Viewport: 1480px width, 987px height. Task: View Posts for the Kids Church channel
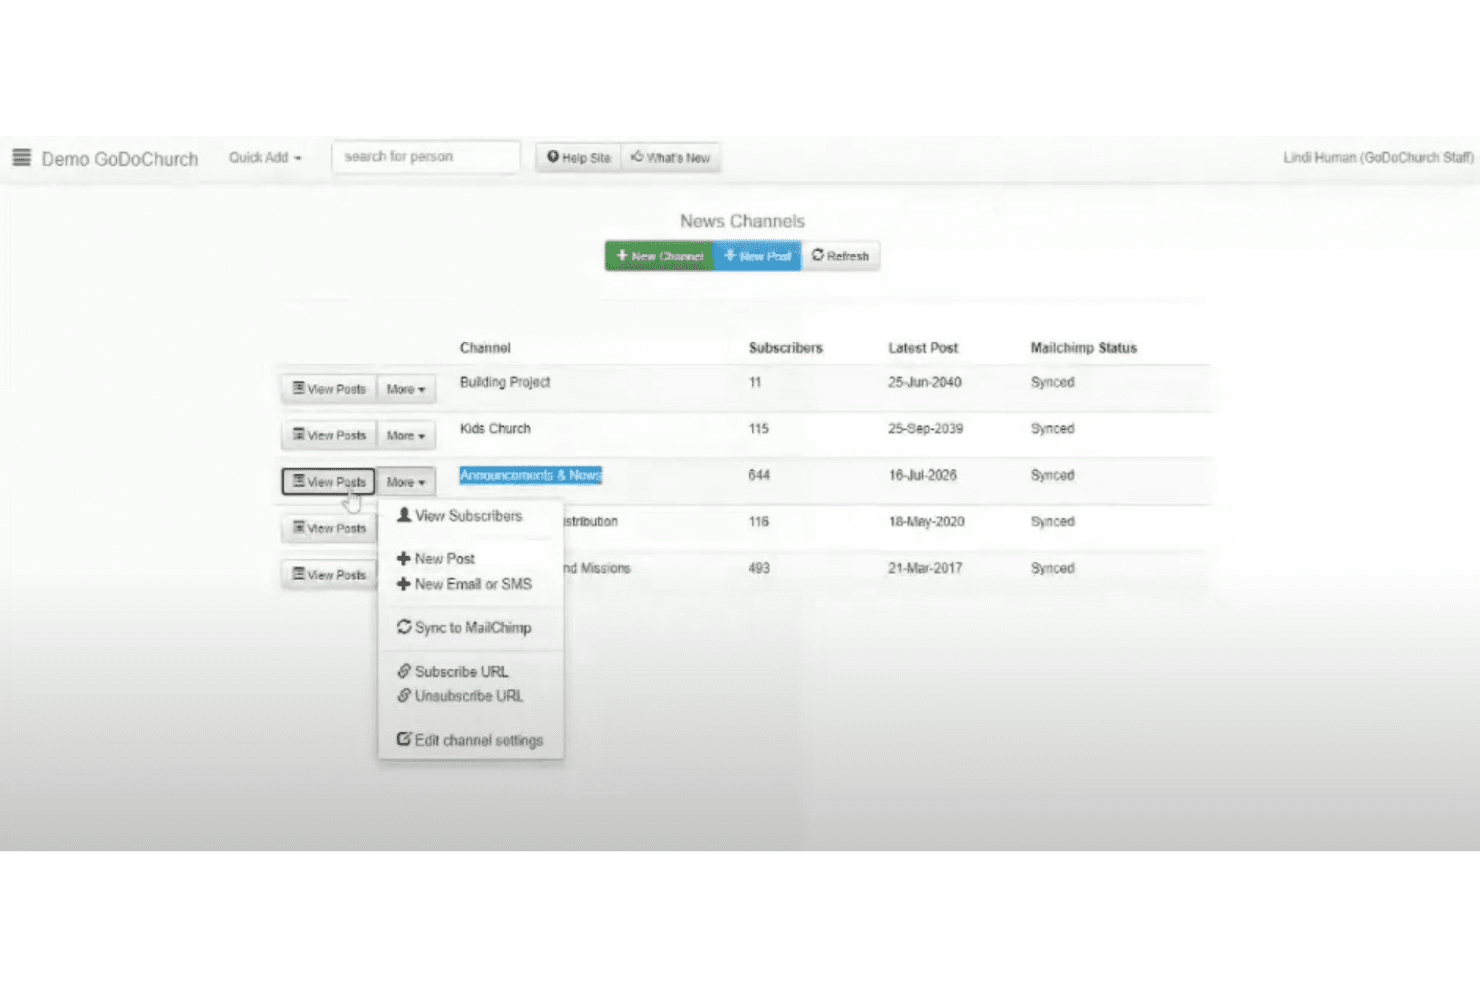pos(329,436)
